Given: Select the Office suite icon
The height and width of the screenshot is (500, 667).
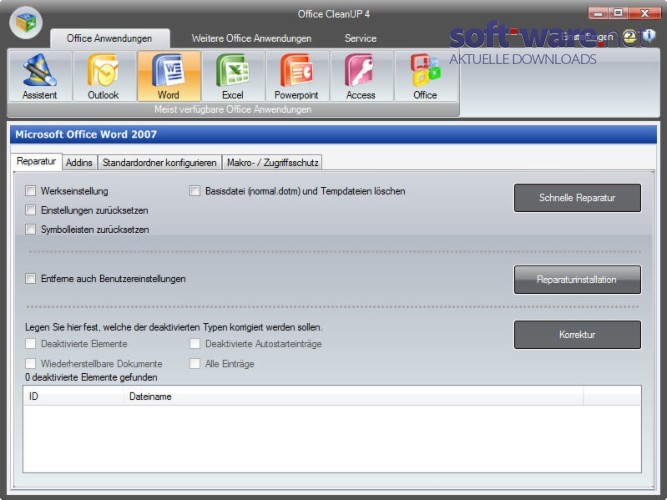Looking at the screenshot, I should pyautogui.click(x=425, y=77).
